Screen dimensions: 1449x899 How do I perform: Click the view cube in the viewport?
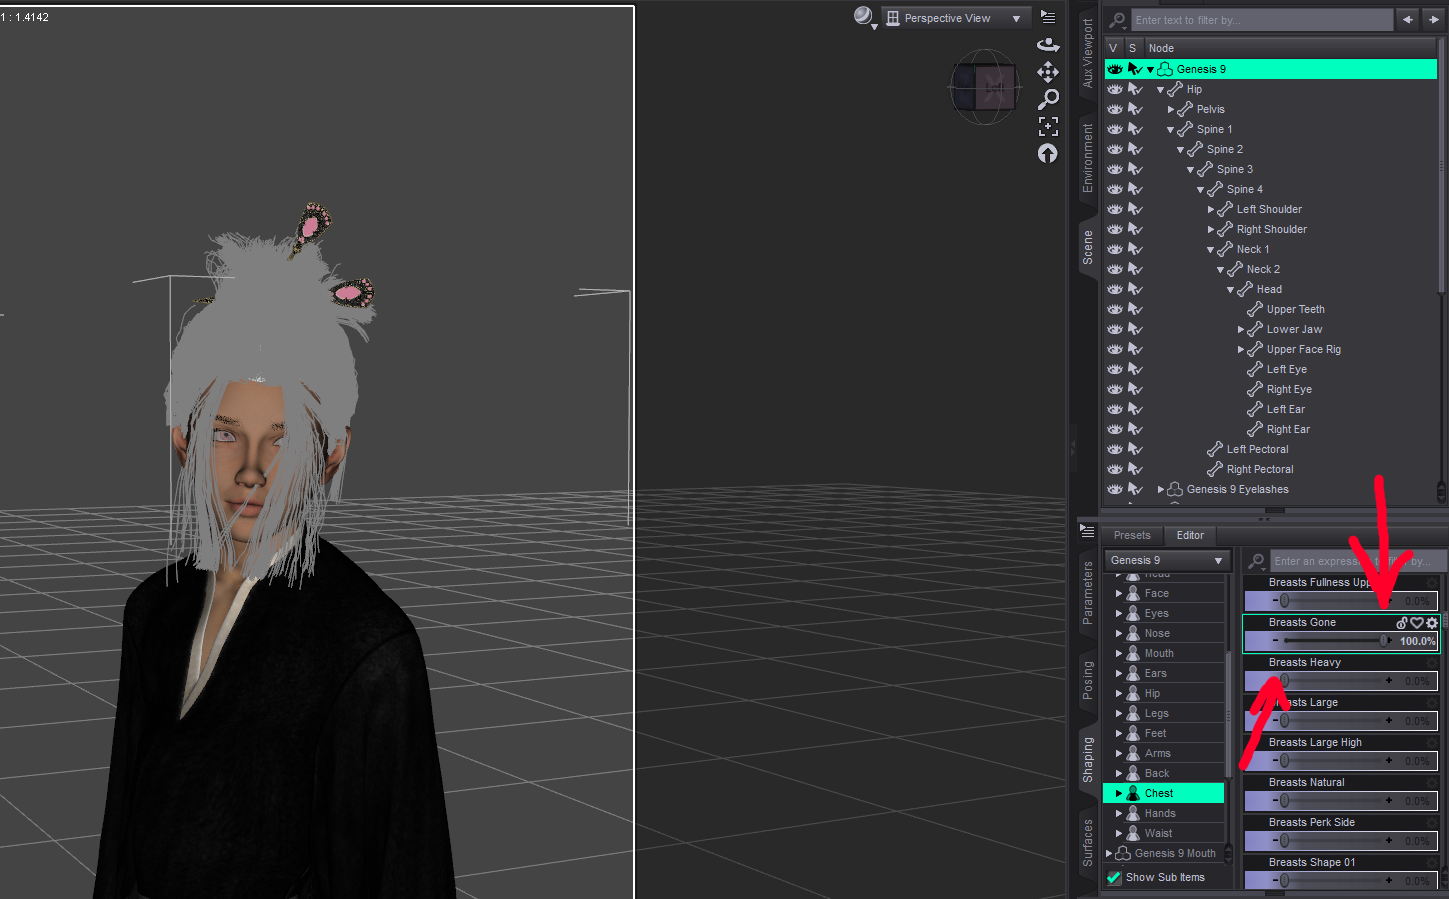coord(985,87)
